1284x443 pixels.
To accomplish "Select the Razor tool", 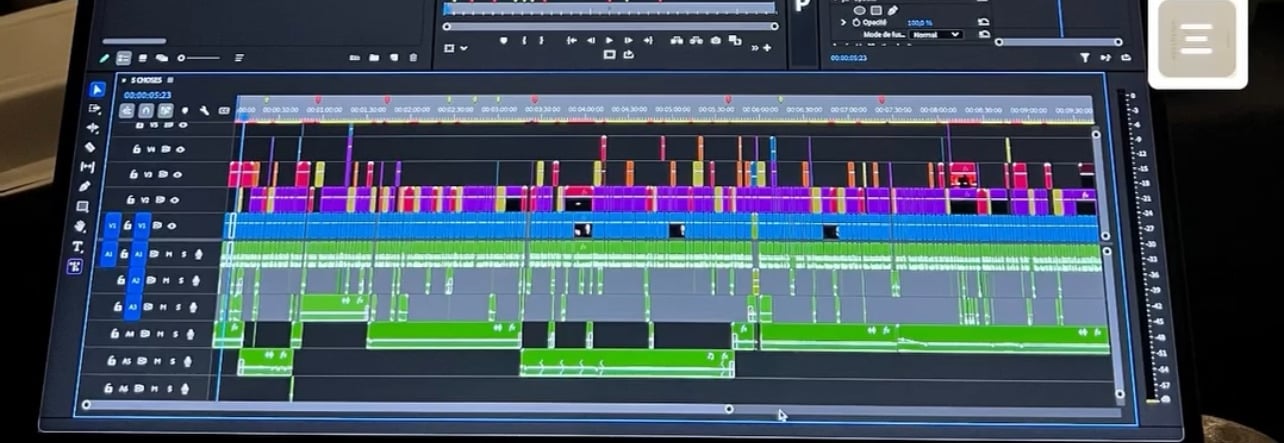I will coord(91,147).
